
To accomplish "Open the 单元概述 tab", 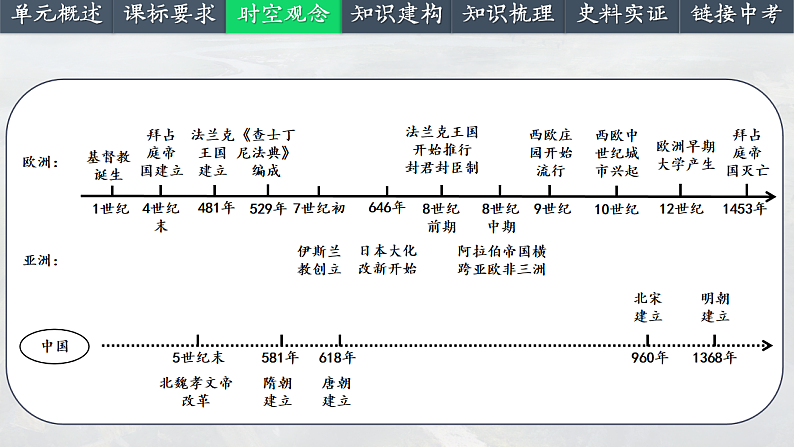I will [x=56, y=16].
